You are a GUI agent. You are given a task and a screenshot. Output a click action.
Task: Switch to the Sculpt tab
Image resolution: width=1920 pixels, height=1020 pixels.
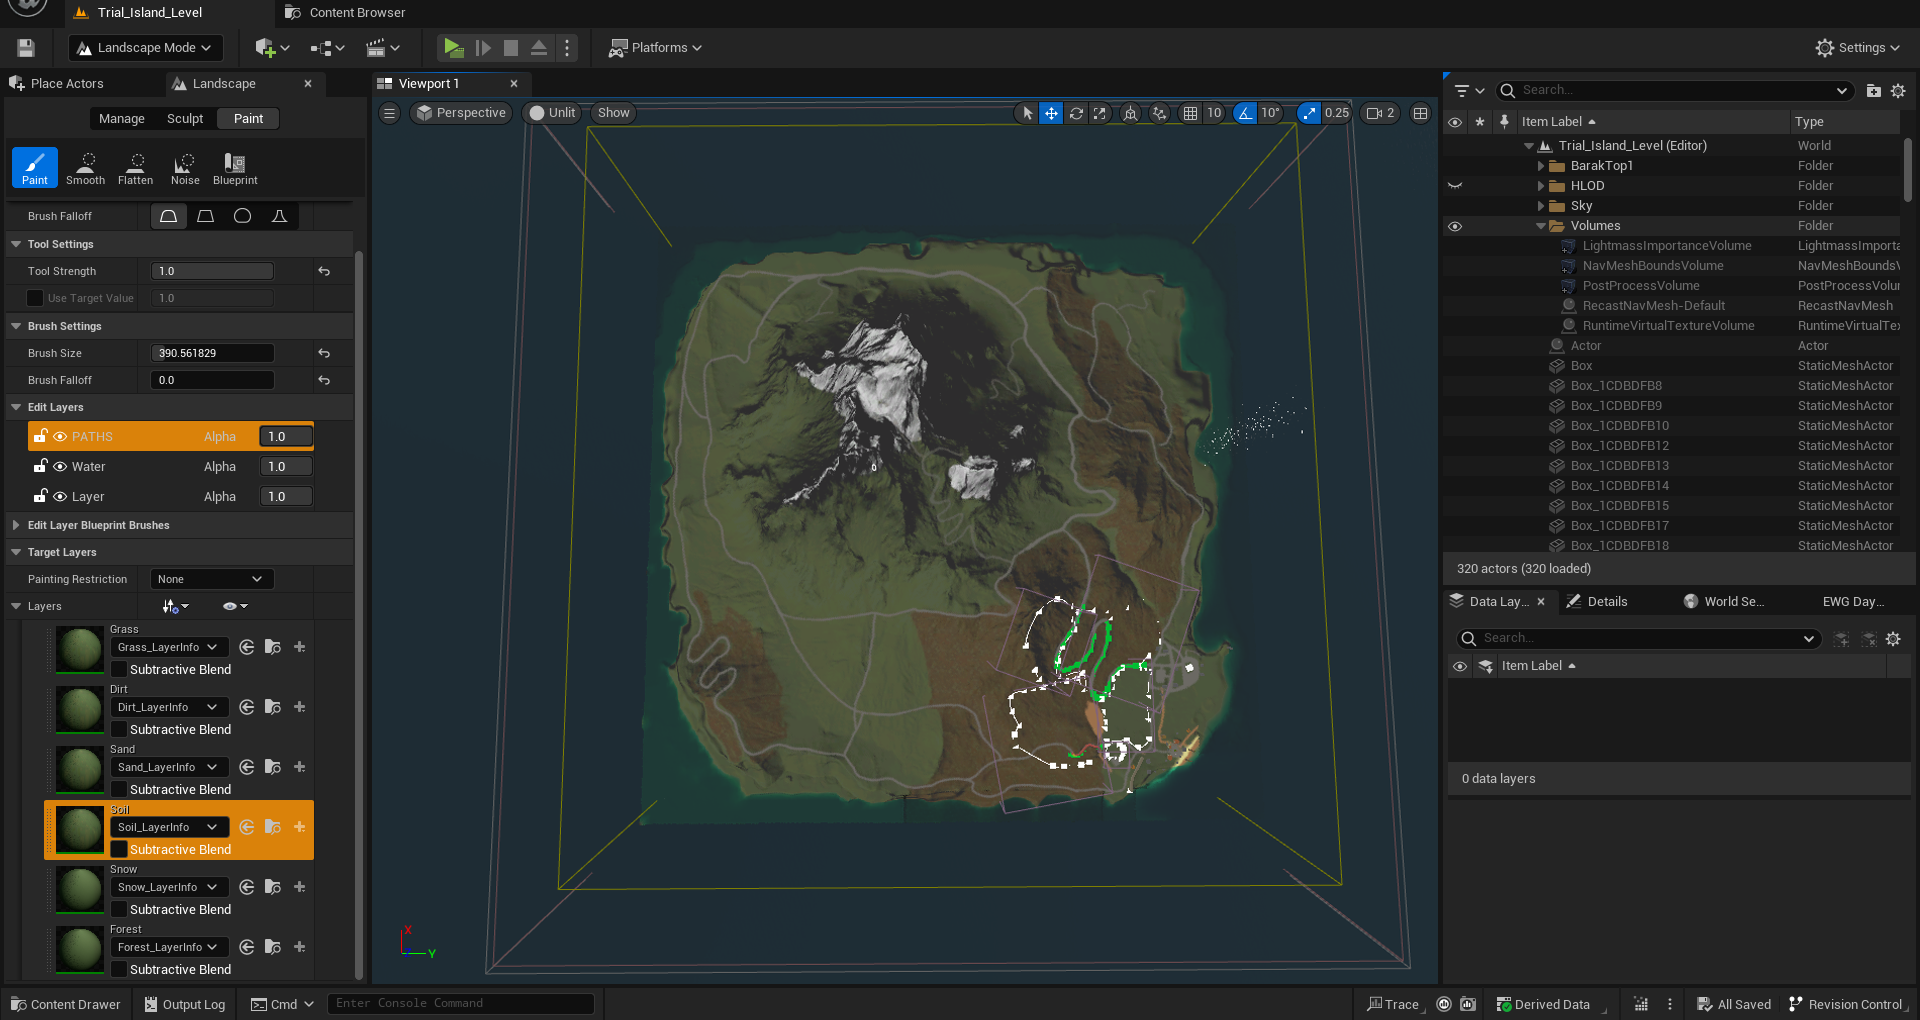tap(185, 119)
